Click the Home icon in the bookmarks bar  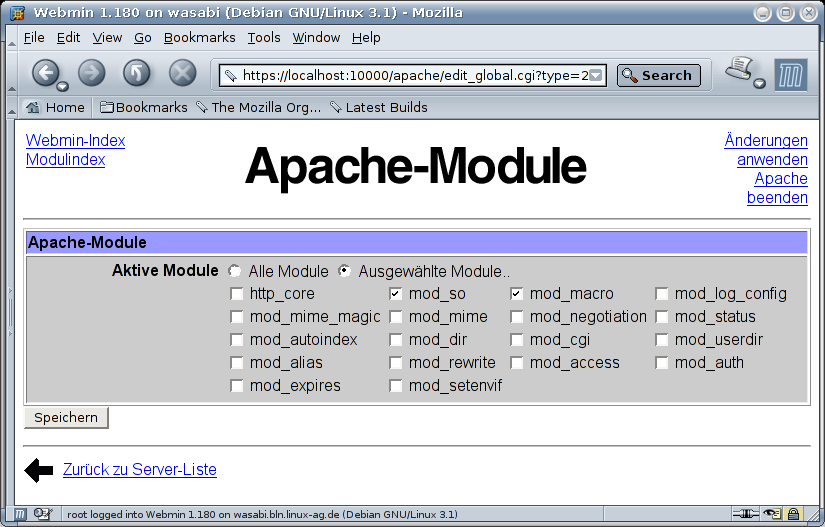[x=33, y=107]
